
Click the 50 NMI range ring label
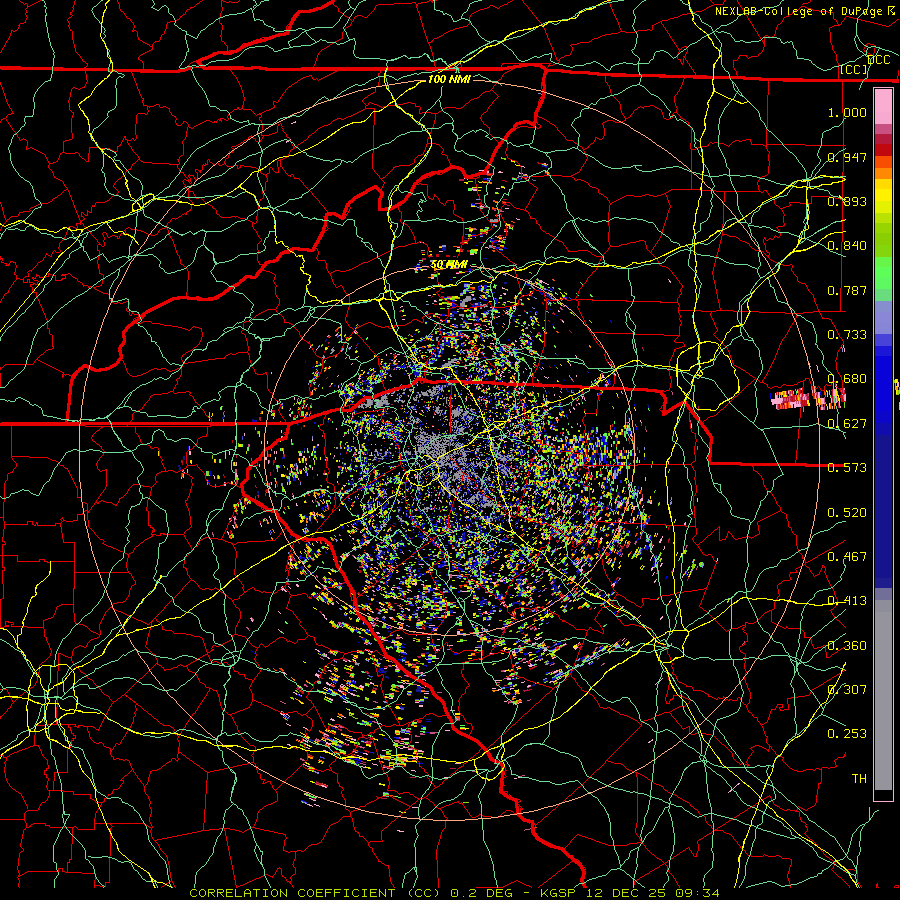pos(449,265)
